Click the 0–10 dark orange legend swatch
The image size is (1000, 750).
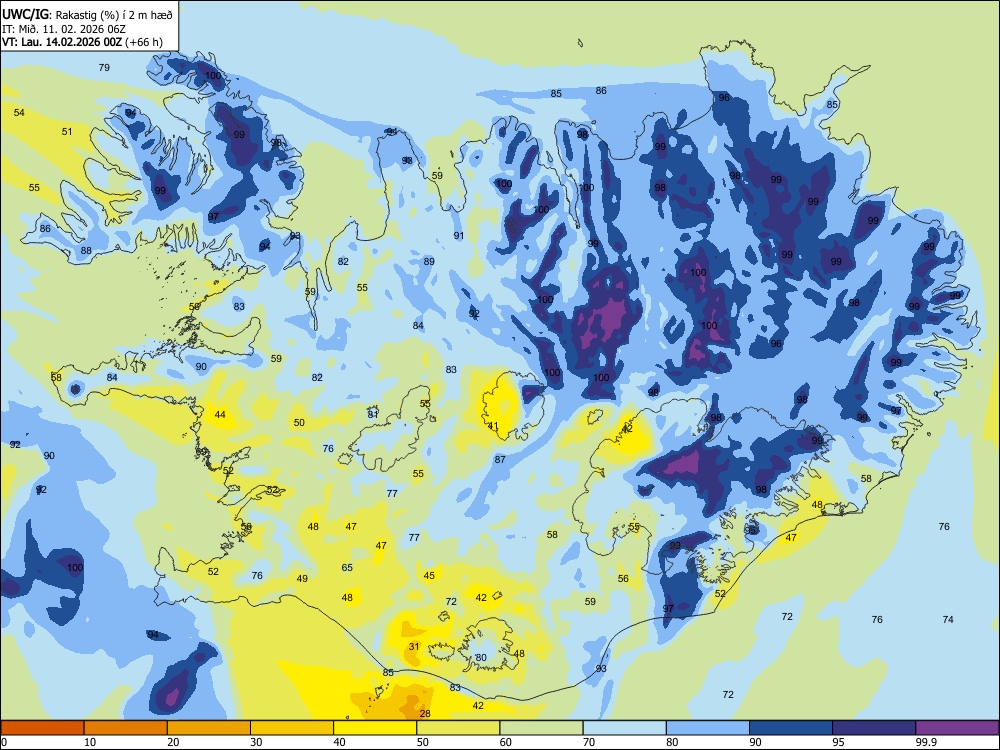[x=42, y=728]
